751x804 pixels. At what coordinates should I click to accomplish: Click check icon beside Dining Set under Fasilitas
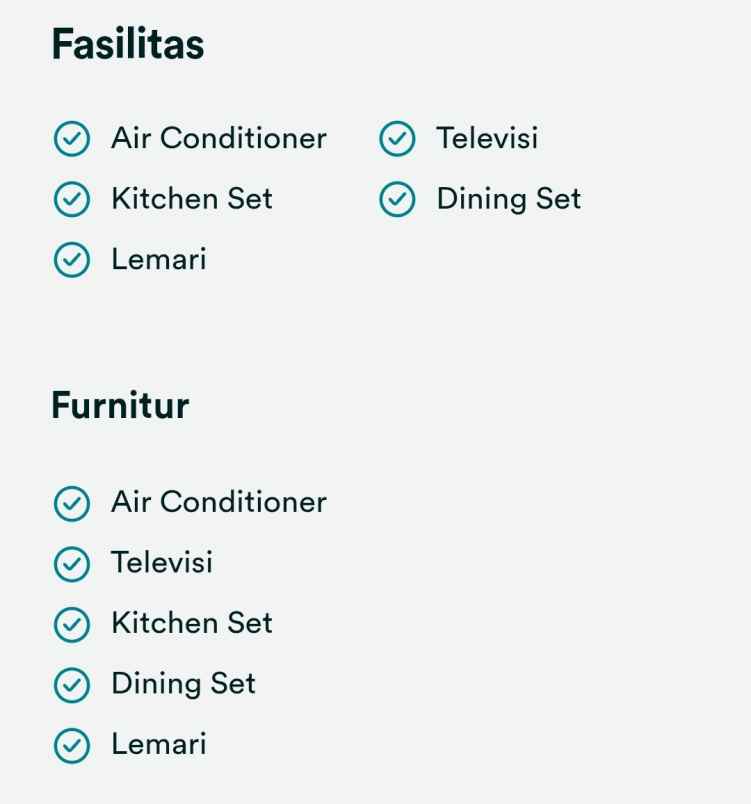click(397, 200)
